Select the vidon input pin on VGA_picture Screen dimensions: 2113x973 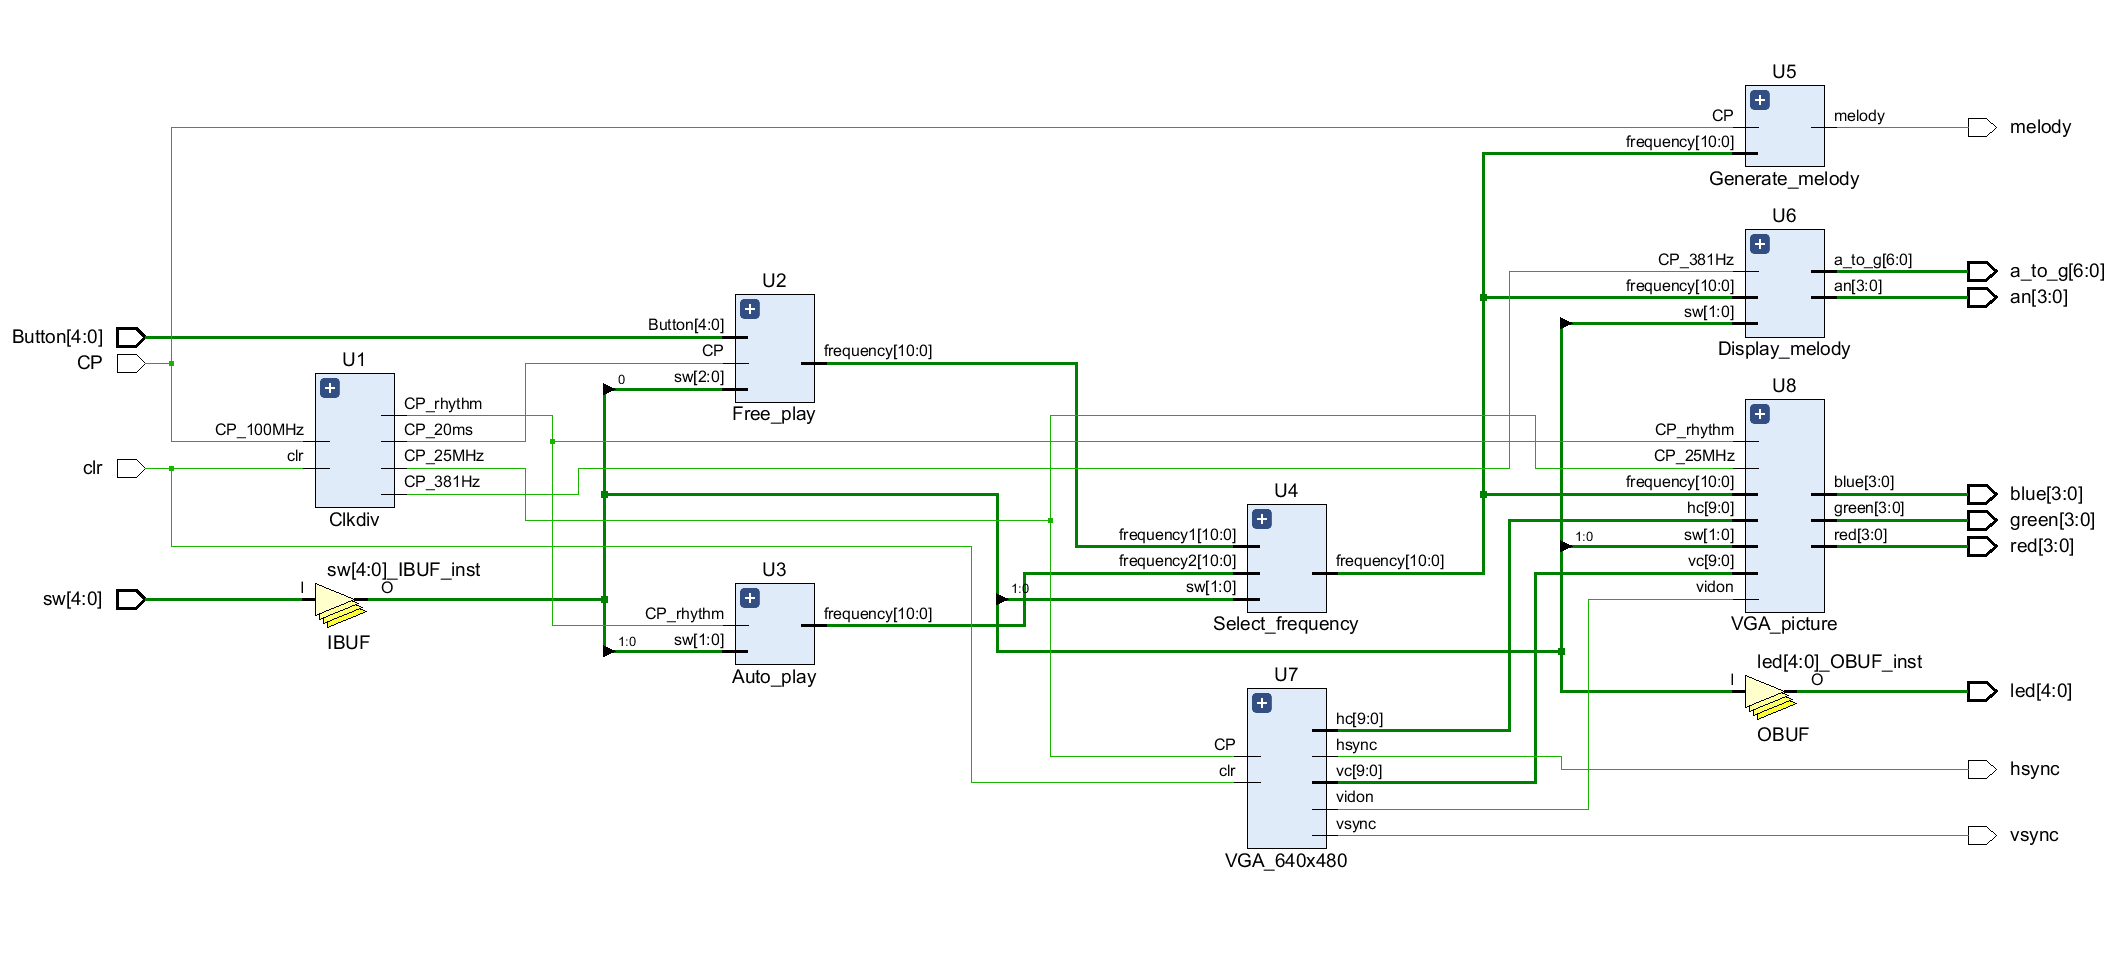(x=1715, y=587)
